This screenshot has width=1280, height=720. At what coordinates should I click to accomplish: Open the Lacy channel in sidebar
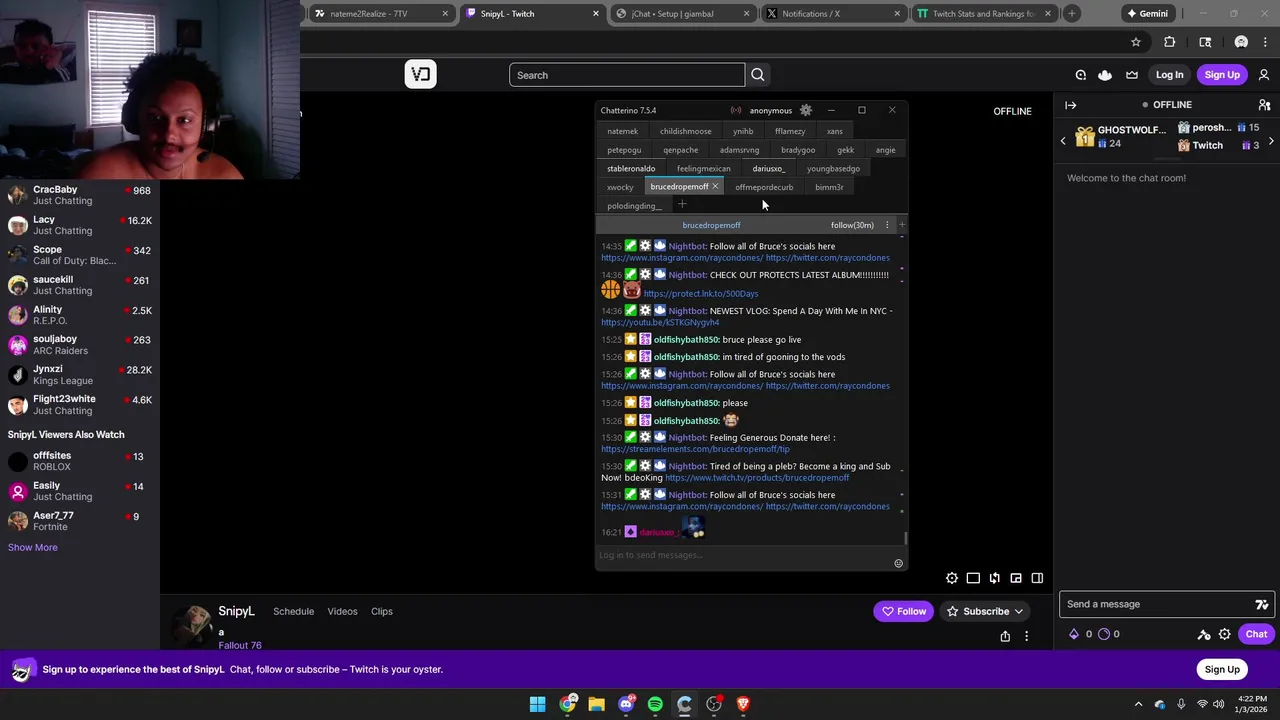coord(80,225)
